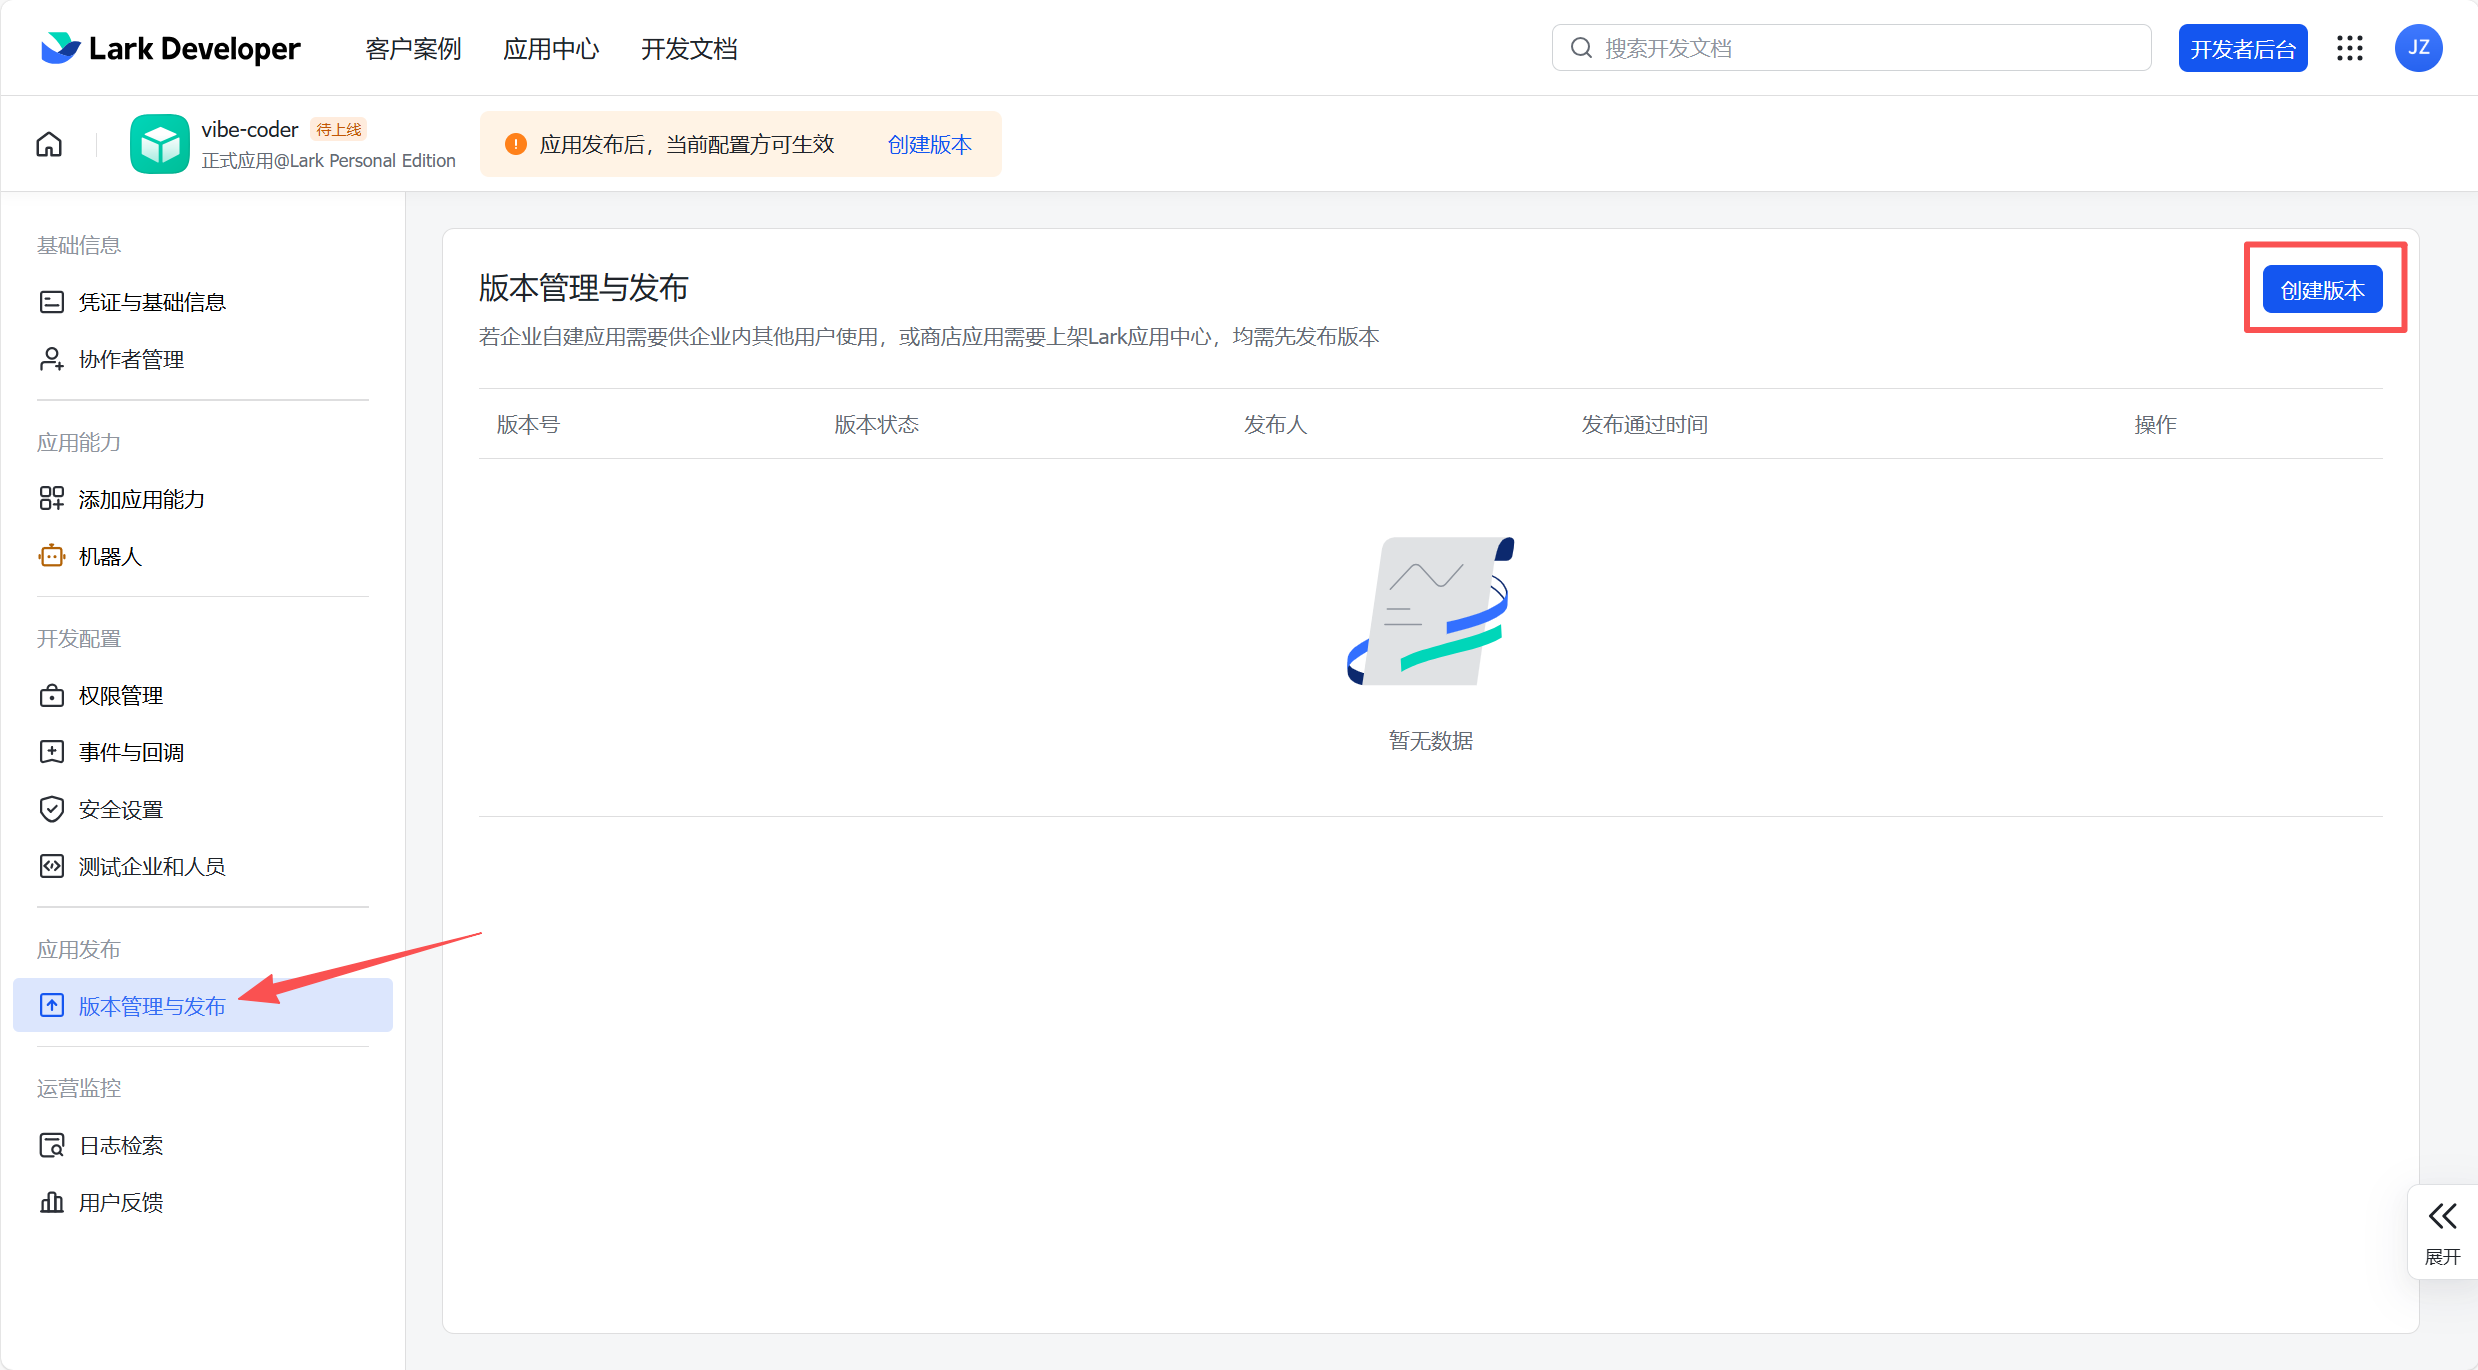The image size is (2478, 1370).
Task: Open 事件与回调 events and callbacks
Action: pyautogui.click(x=132, y=751)
